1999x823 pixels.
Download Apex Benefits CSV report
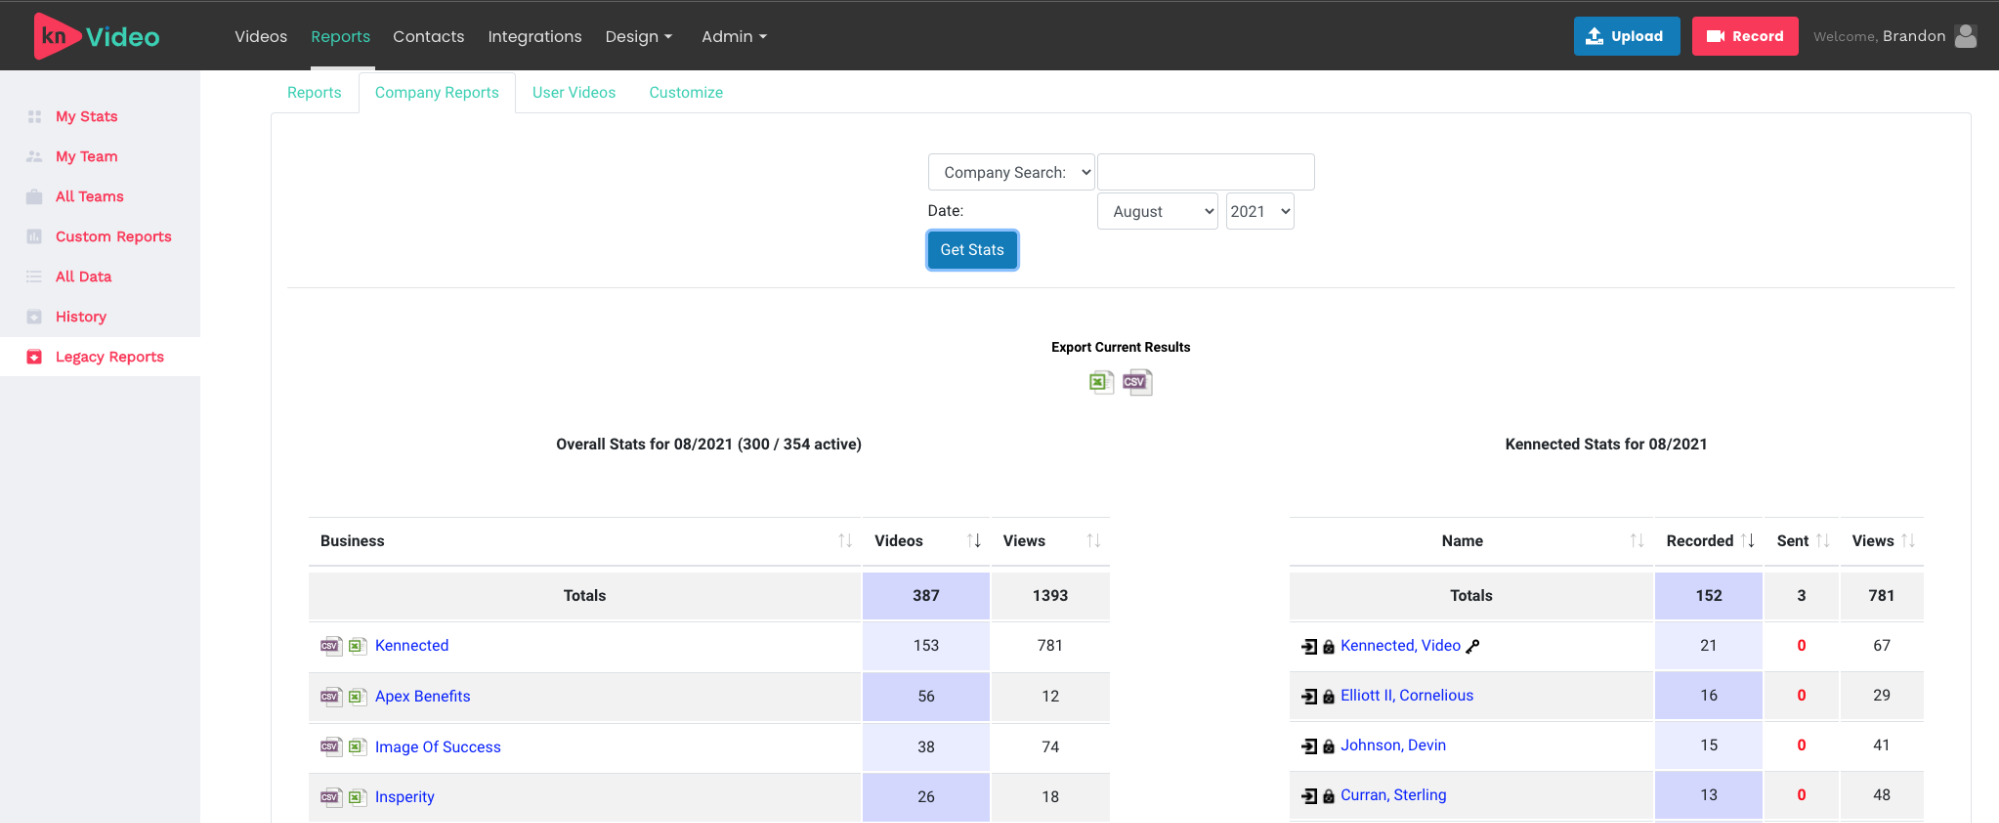point(331,696)
